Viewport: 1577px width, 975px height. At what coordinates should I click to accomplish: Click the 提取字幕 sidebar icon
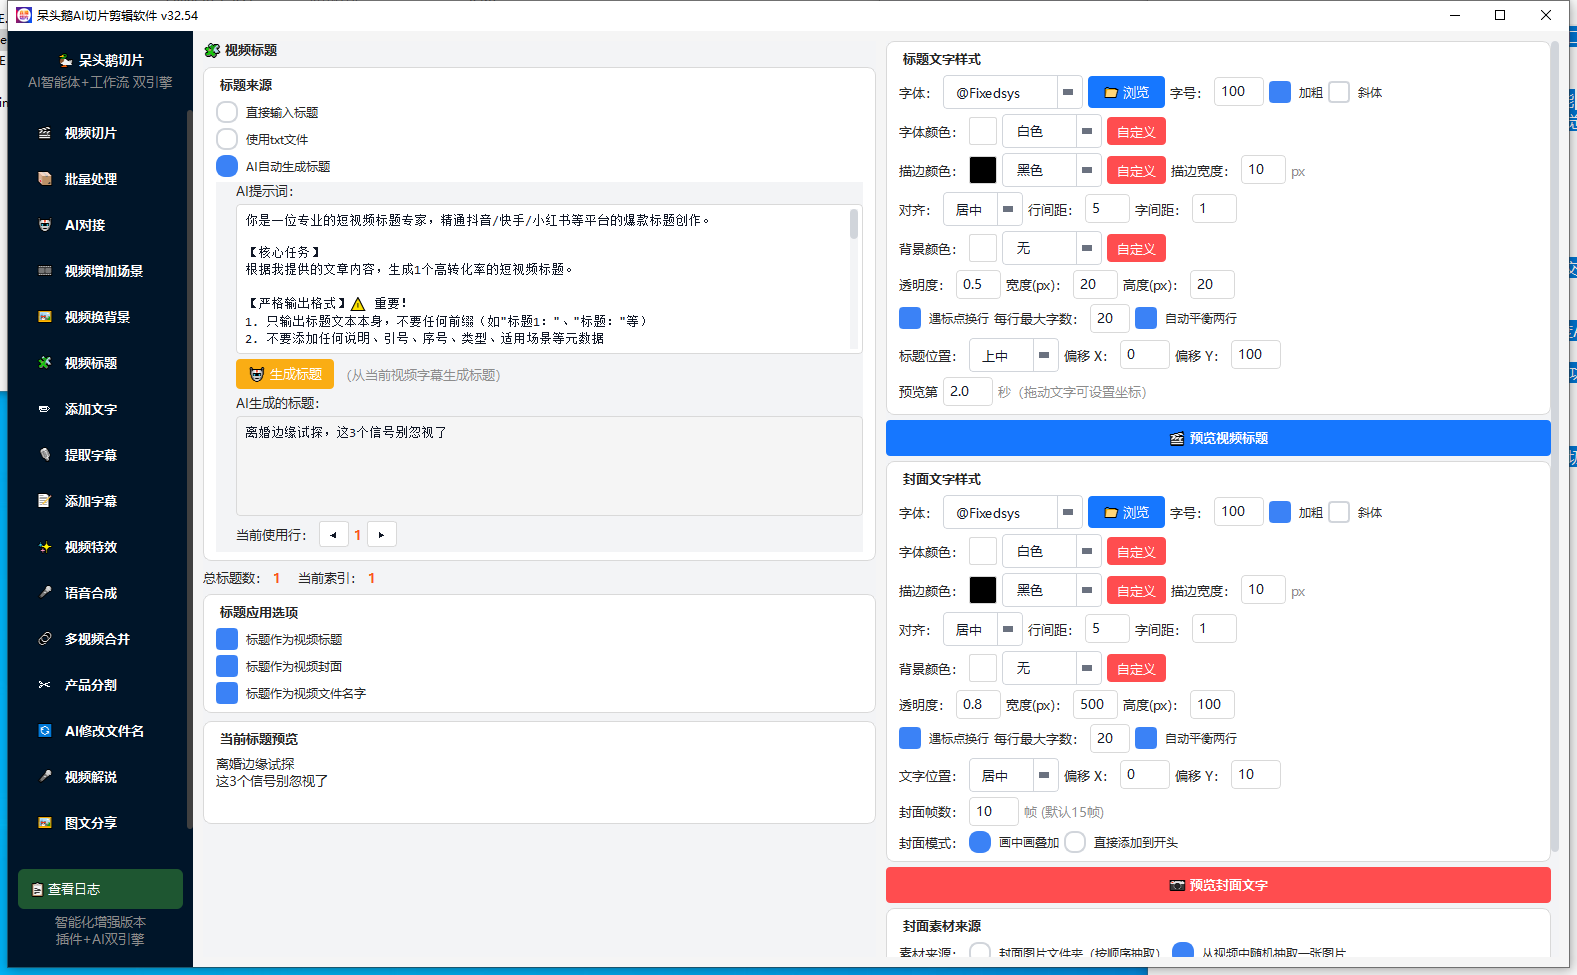(x=44, y=455)
